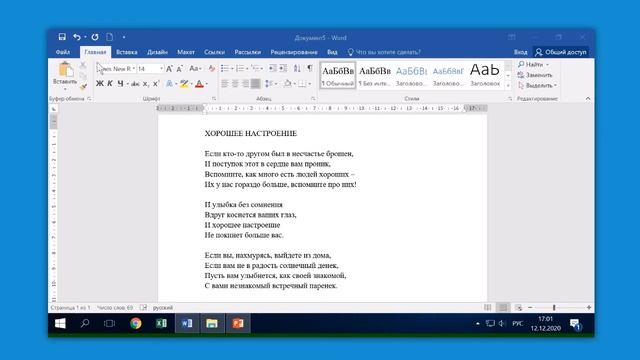
Task: Save the document using the floppy disk icon
Action: (62, 37)
